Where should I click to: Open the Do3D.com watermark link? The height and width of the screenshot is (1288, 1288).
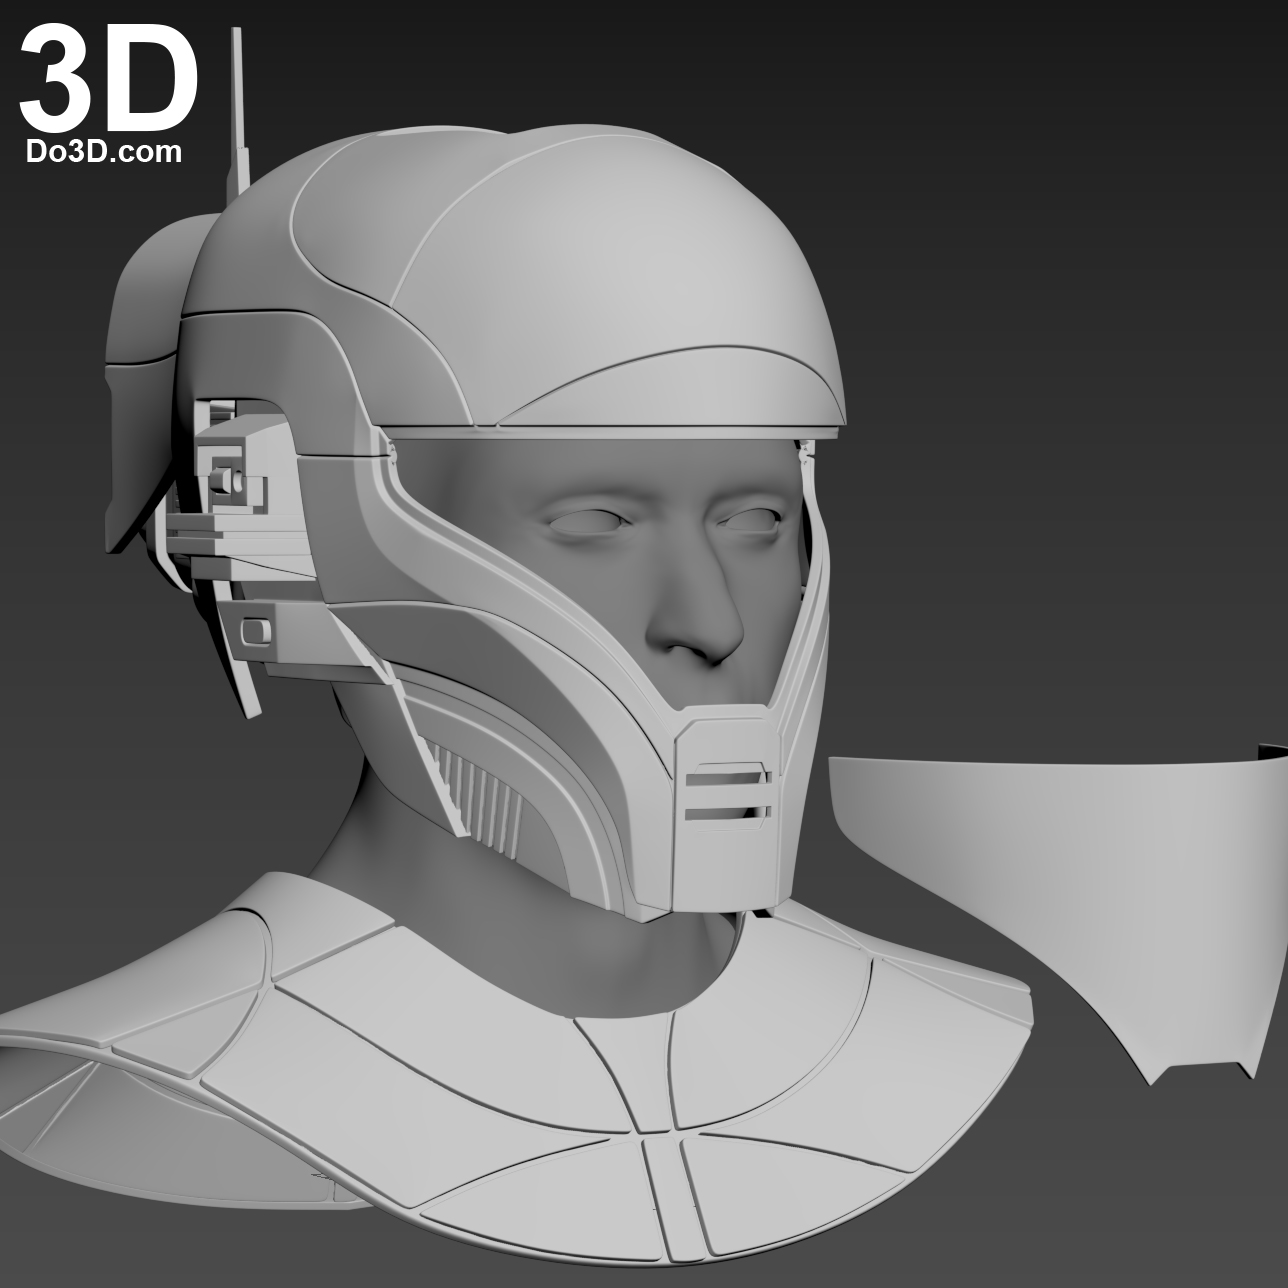(102, 152)
